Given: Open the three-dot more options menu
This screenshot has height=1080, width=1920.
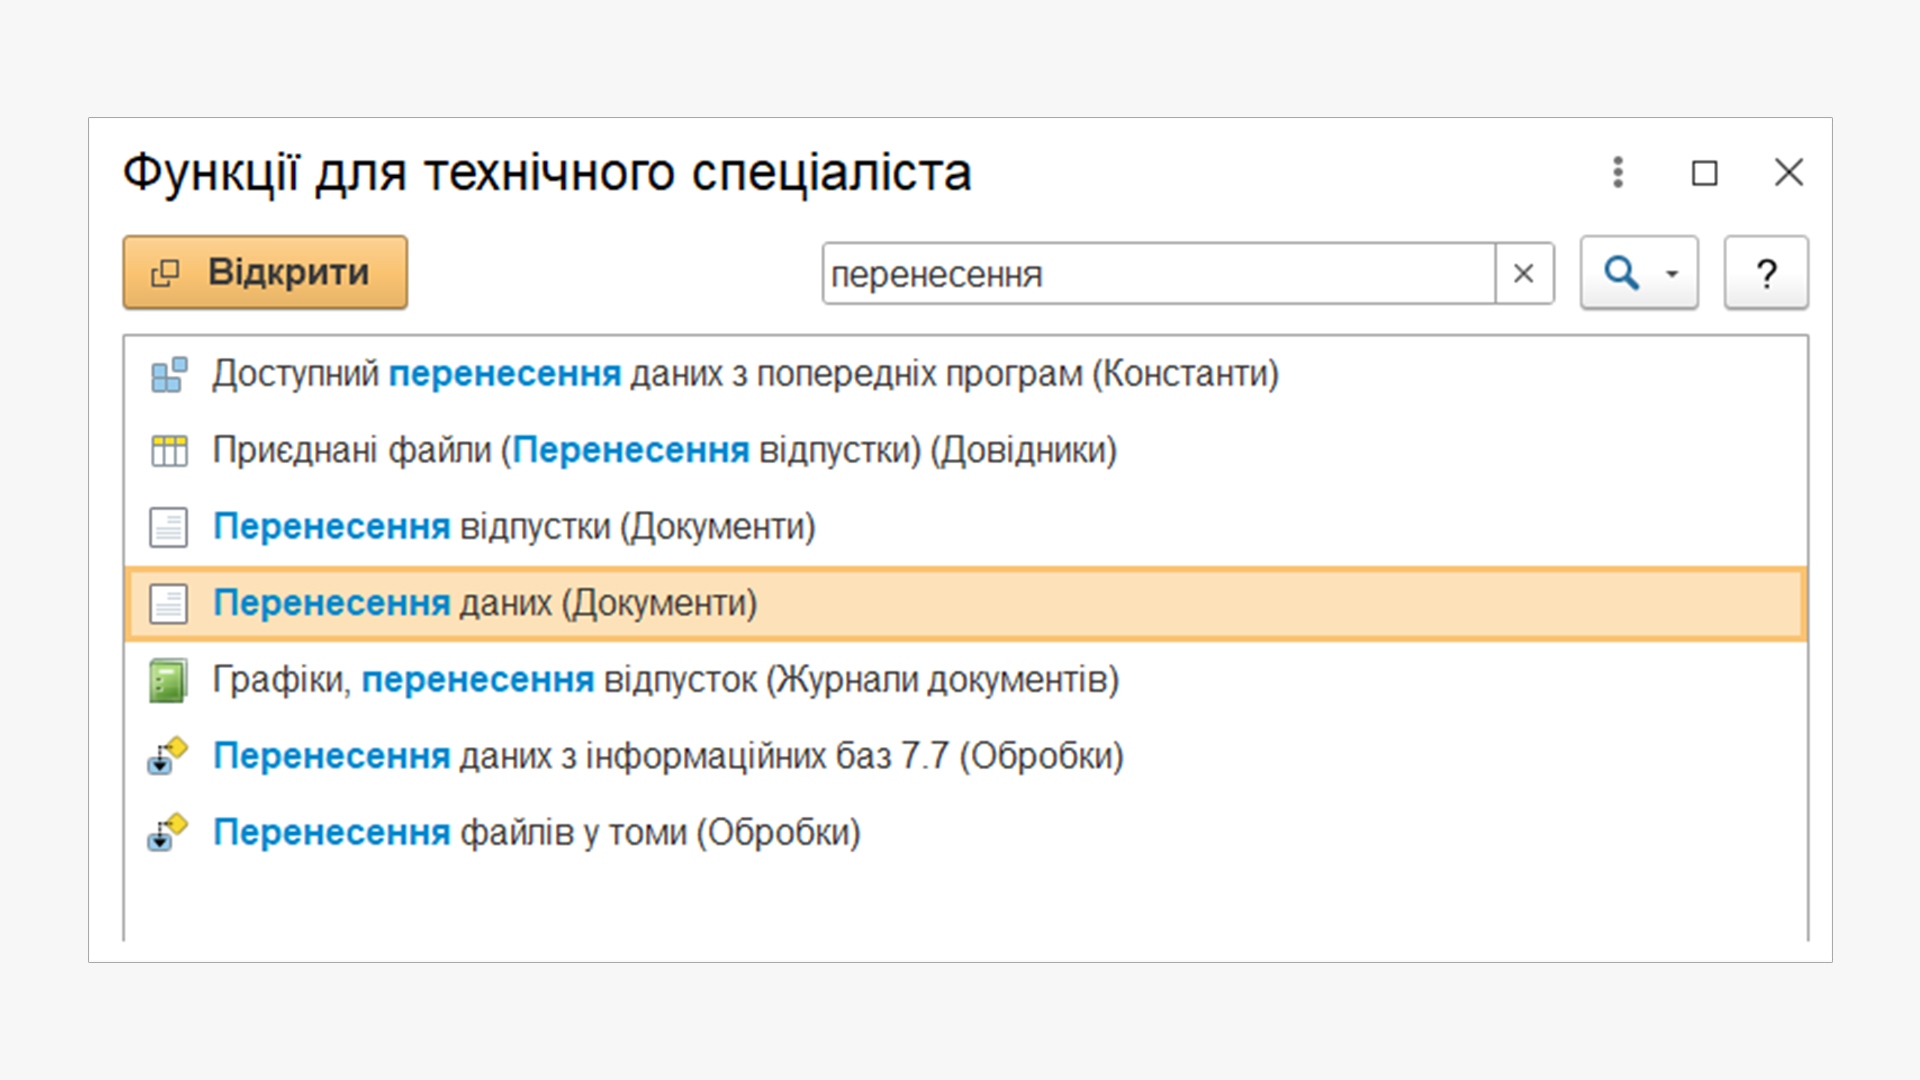Looking at the screenshot, I should point(1618,172).
